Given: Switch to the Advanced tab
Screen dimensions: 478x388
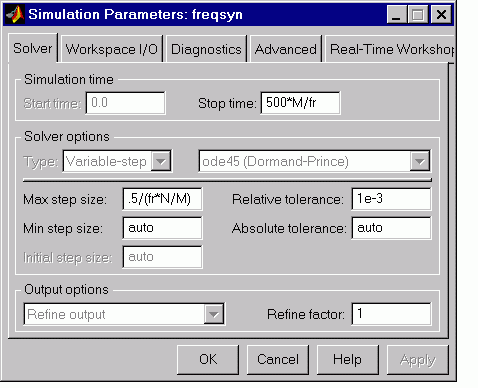Looking at the screenshot, I should tap(286, 49).
